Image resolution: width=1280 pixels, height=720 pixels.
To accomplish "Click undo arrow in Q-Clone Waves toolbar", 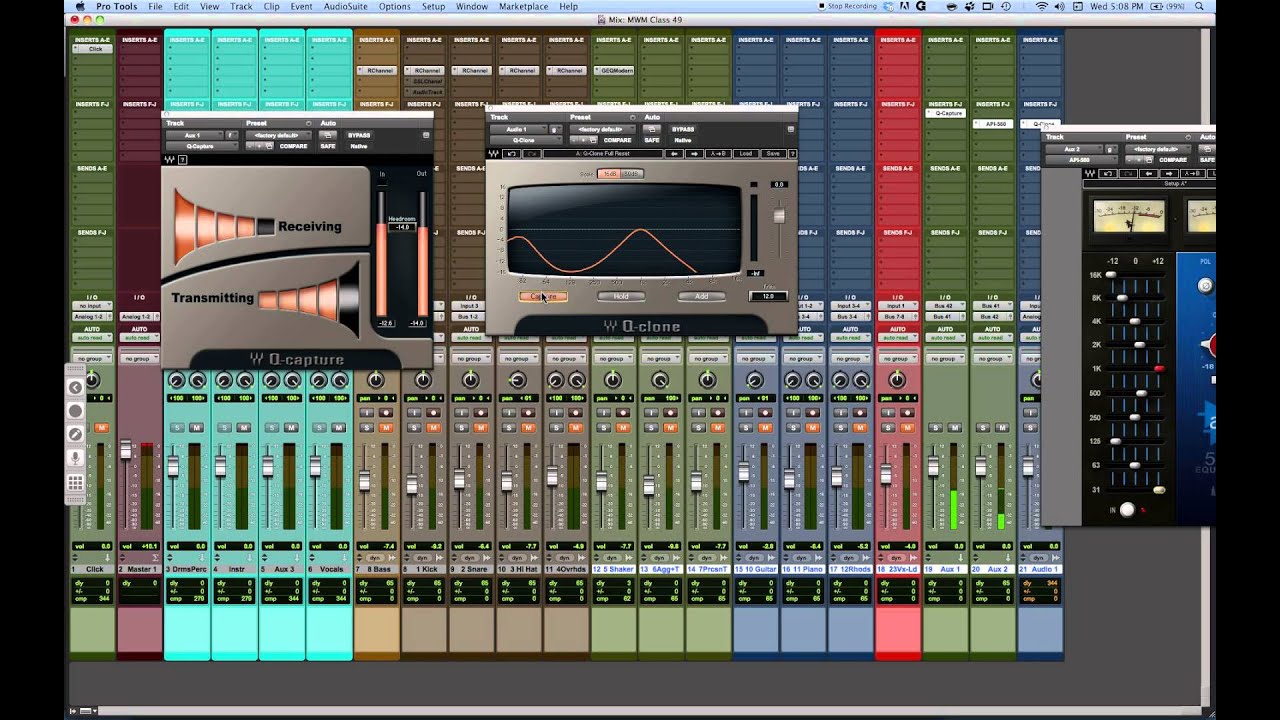I will pos(511,154).
